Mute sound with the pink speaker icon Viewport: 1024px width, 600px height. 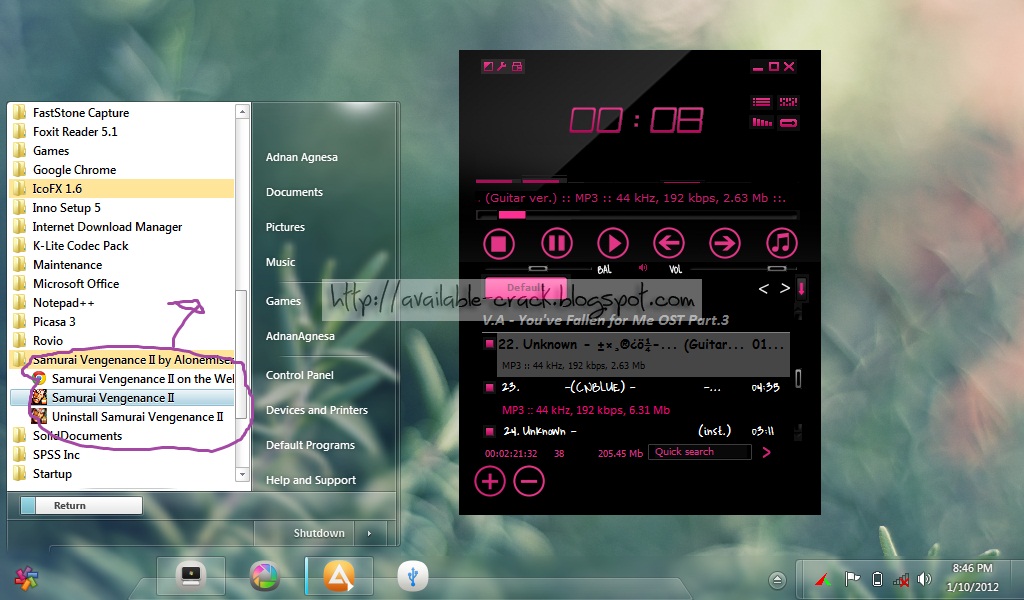coord(643,268)
